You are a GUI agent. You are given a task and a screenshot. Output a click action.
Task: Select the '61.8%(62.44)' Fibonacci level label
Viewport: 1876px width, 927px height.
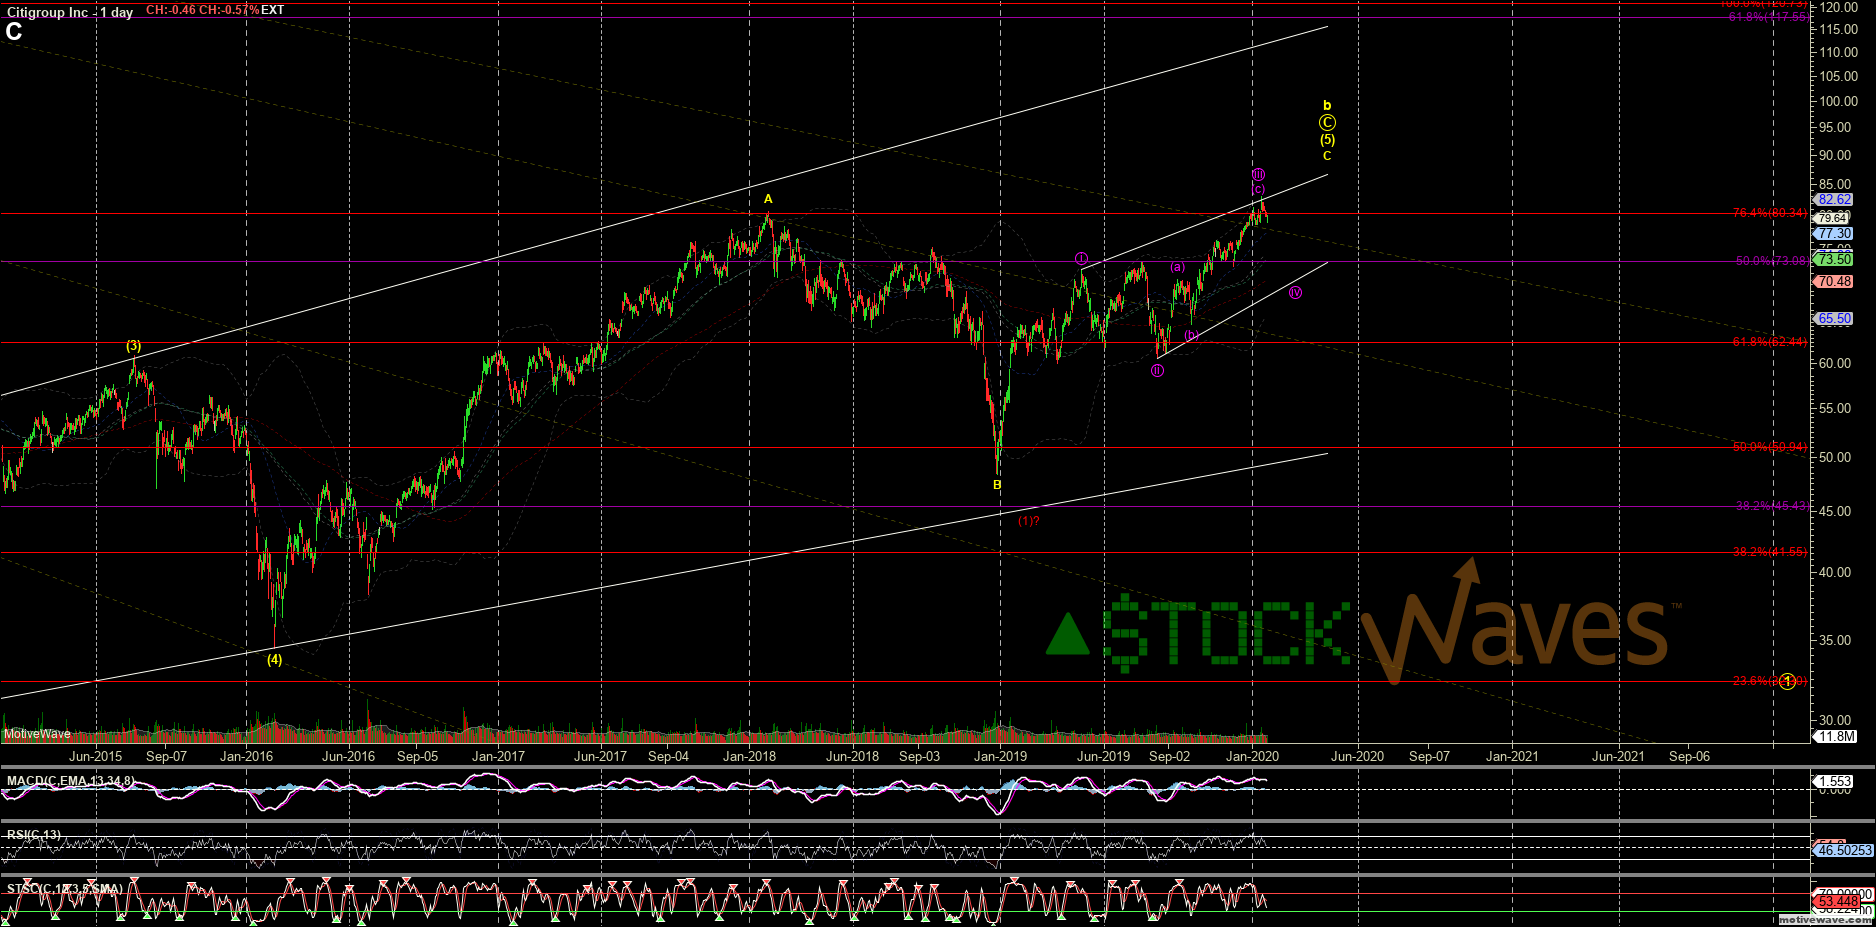tap(1769, 342)
